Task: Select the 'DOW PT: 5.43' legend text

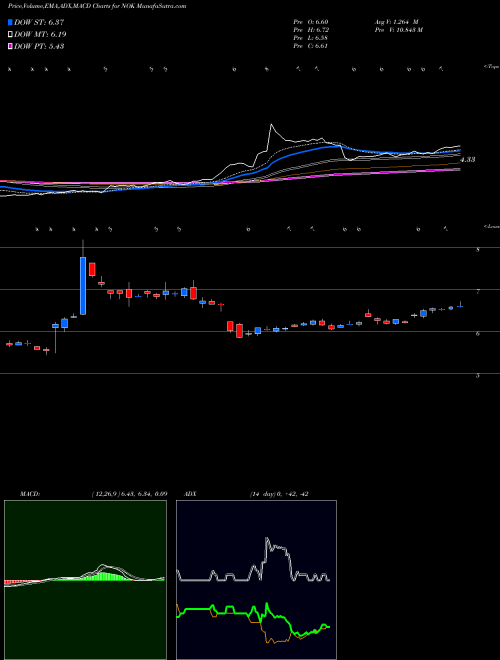Action: [39, 46]
